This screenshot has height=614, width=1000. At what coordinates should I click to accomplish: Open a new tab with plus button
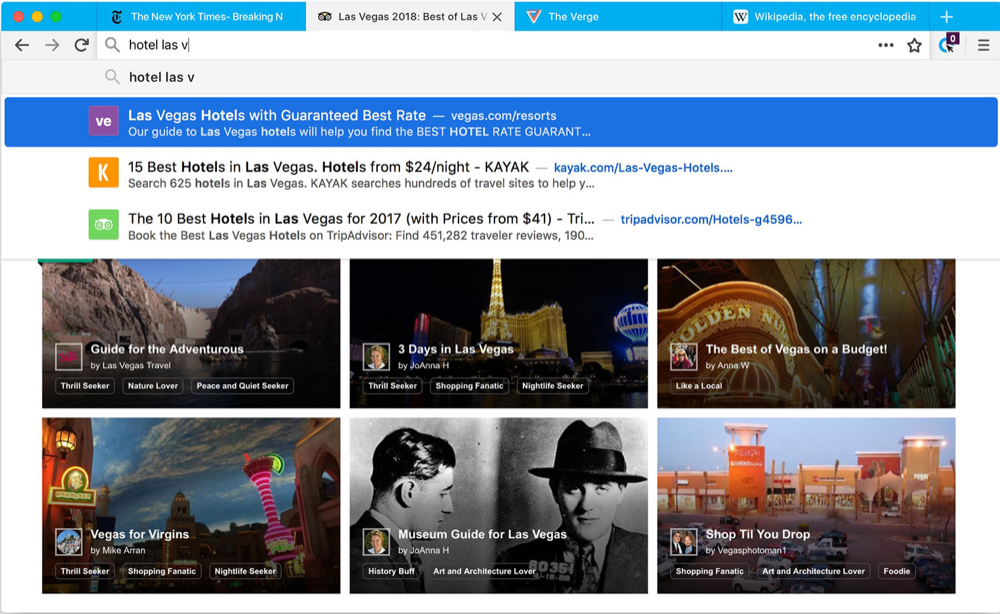(x=946, y=17)
